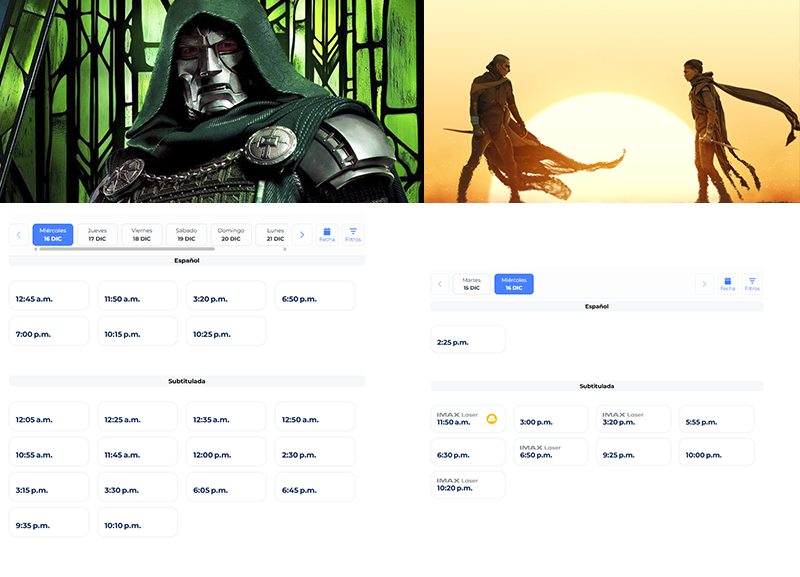
Task: Select the IMAX Laser 3:20 p.m. showtime
Action: pyautogui.click(x=634, y=419)
